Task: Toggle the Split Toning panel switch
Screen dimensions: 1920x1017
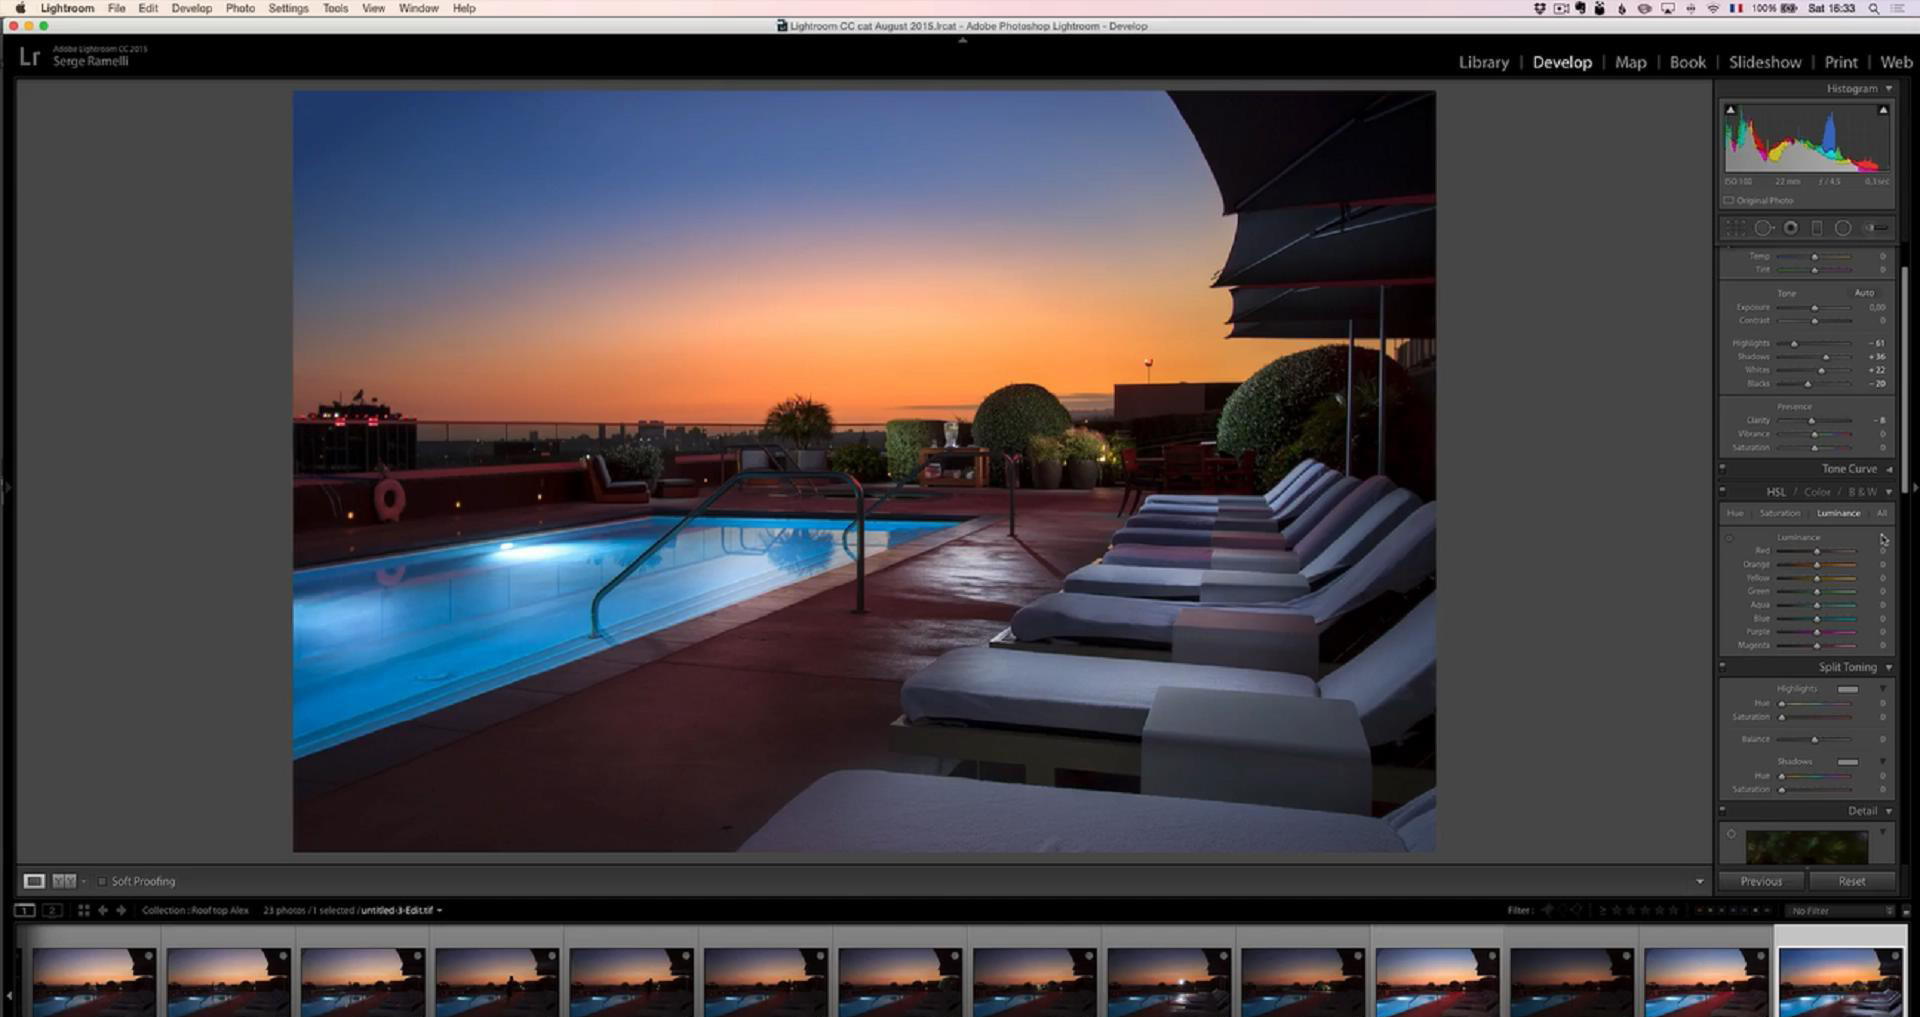Action: click(1723, 666)
